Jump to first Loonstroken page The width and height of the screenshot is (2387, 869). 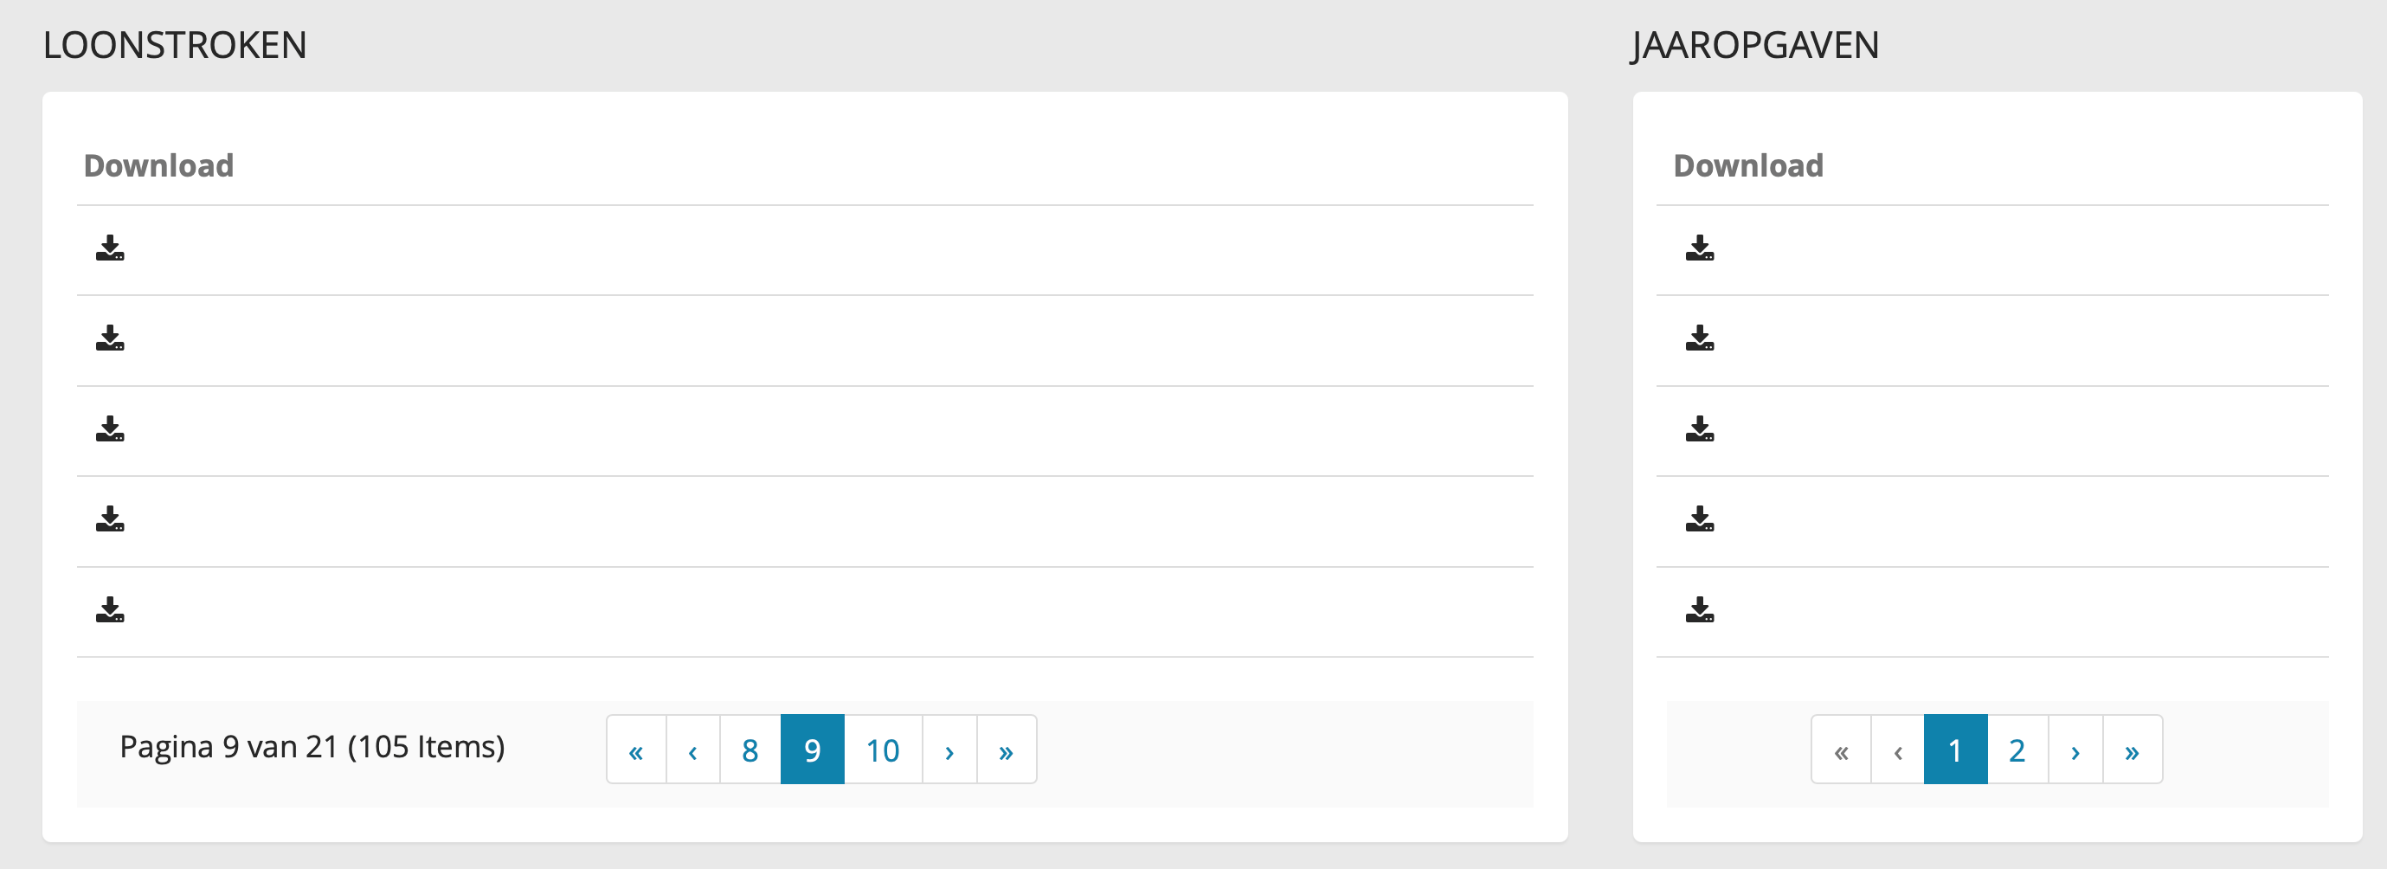[636, 750]
